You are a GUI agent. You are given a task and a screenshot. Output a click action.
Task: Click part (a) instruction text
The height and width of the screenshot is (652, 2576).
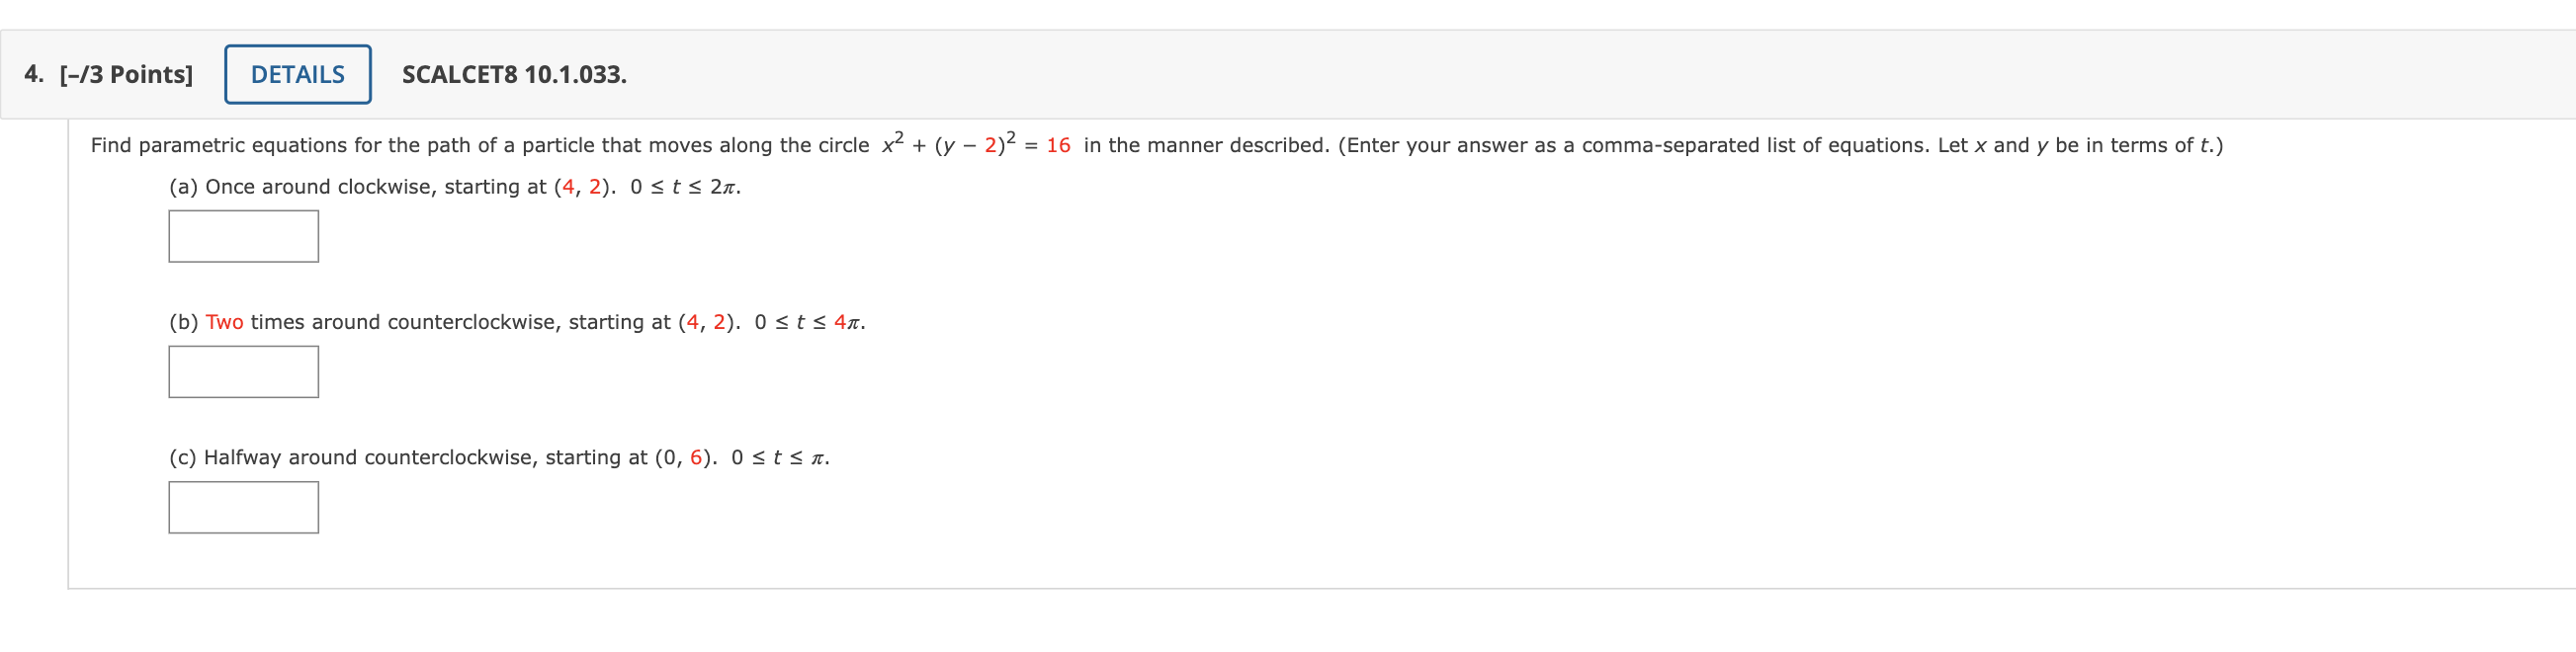[x=455, y=187]
